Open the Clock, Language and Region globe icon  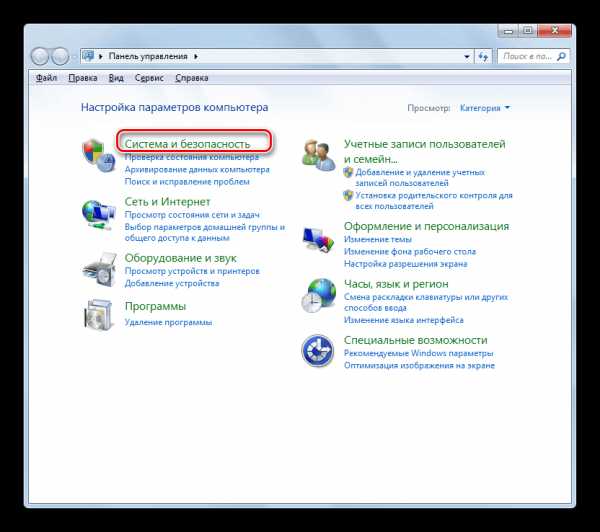click(x=318, y=295)
